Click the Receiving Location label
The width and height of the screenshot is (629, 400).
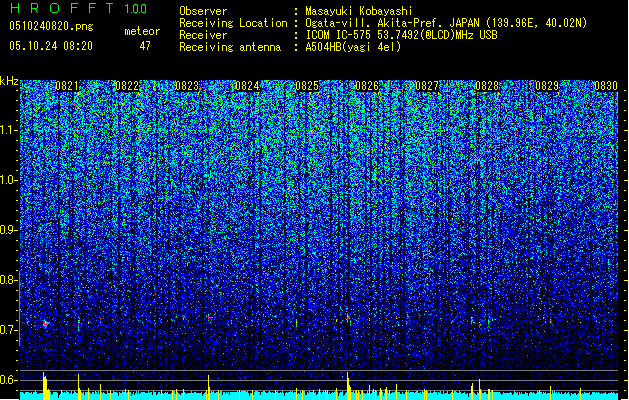coord(233,23)
